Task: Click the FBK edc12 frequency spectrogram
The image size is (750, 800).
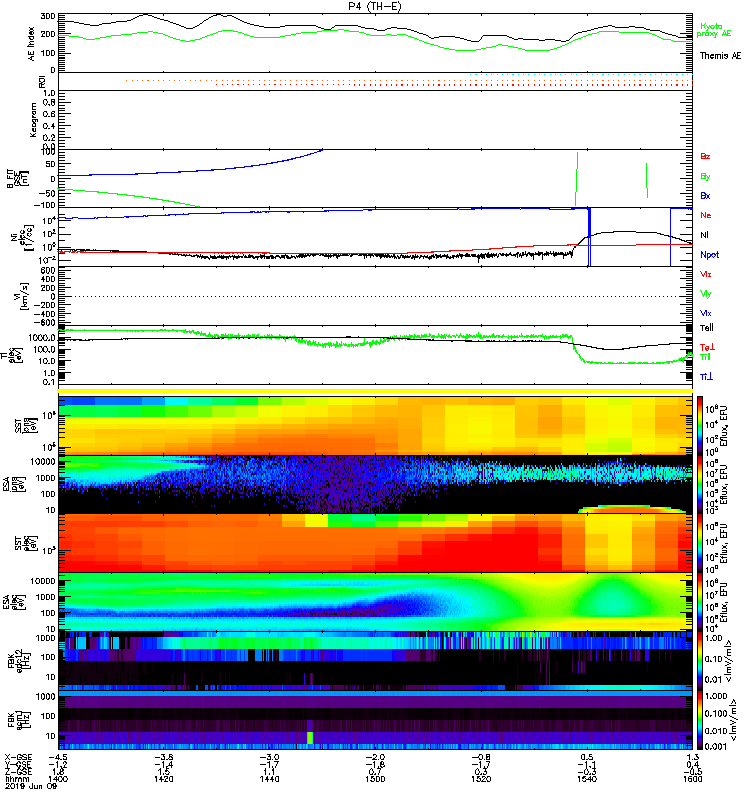Action: (376, 661)
